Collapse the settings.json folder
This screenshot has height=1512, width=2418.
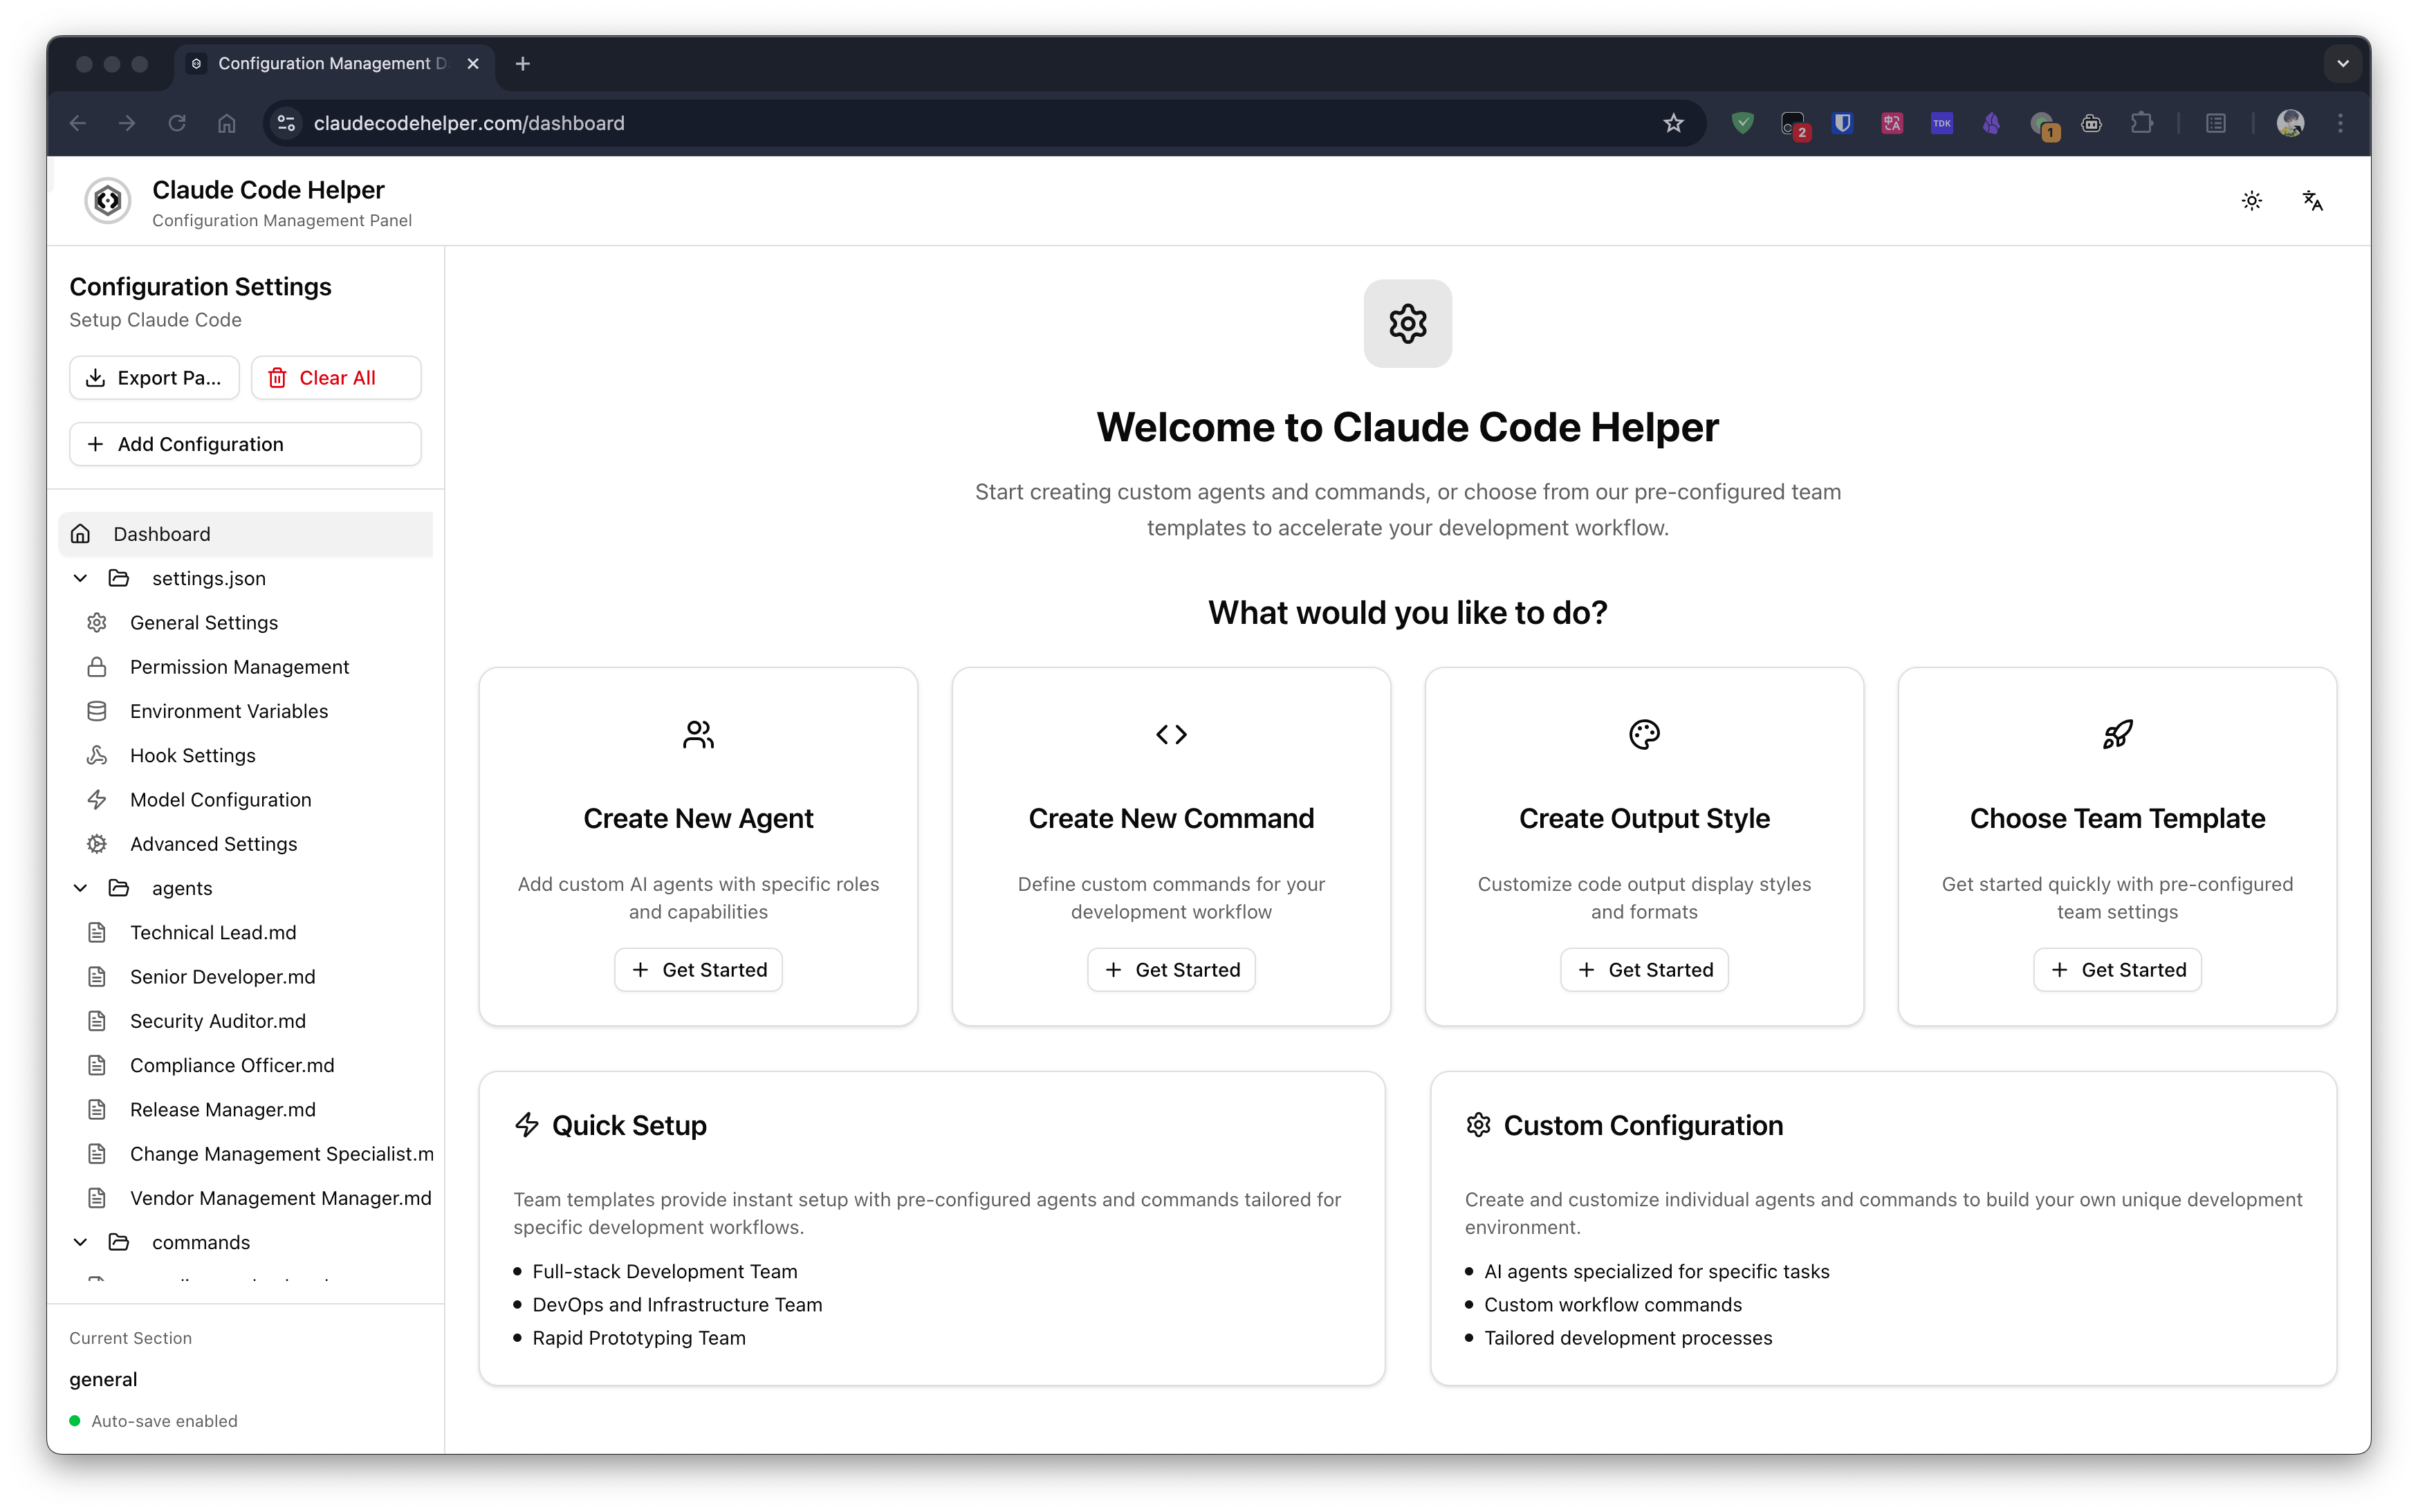(x=80, y=578)
